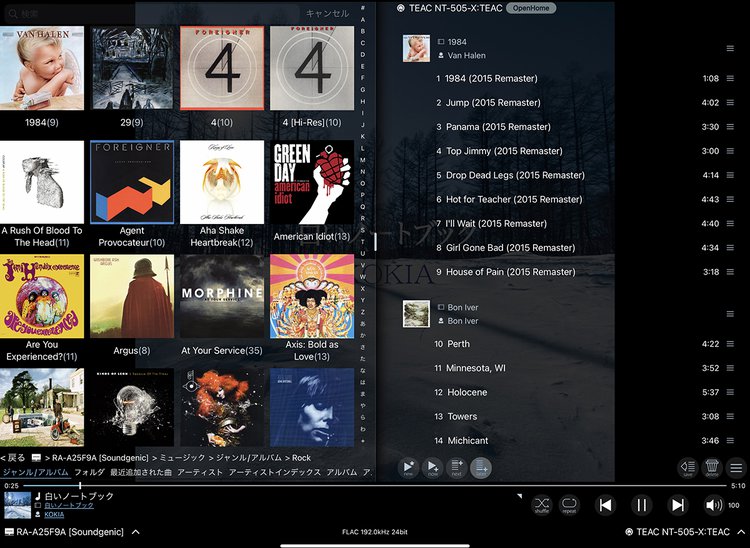Viewport: 750px width, 548px height.
Task: Click the ミュージック breadcrumb
Action: 182,458
